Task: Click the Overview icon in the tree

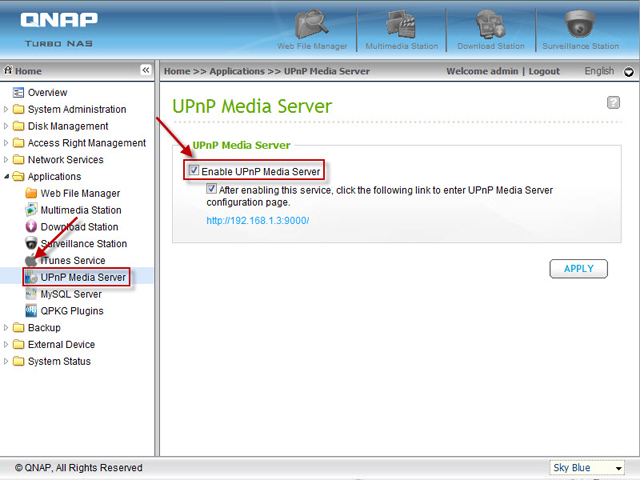Action: [x=18, y=93]
